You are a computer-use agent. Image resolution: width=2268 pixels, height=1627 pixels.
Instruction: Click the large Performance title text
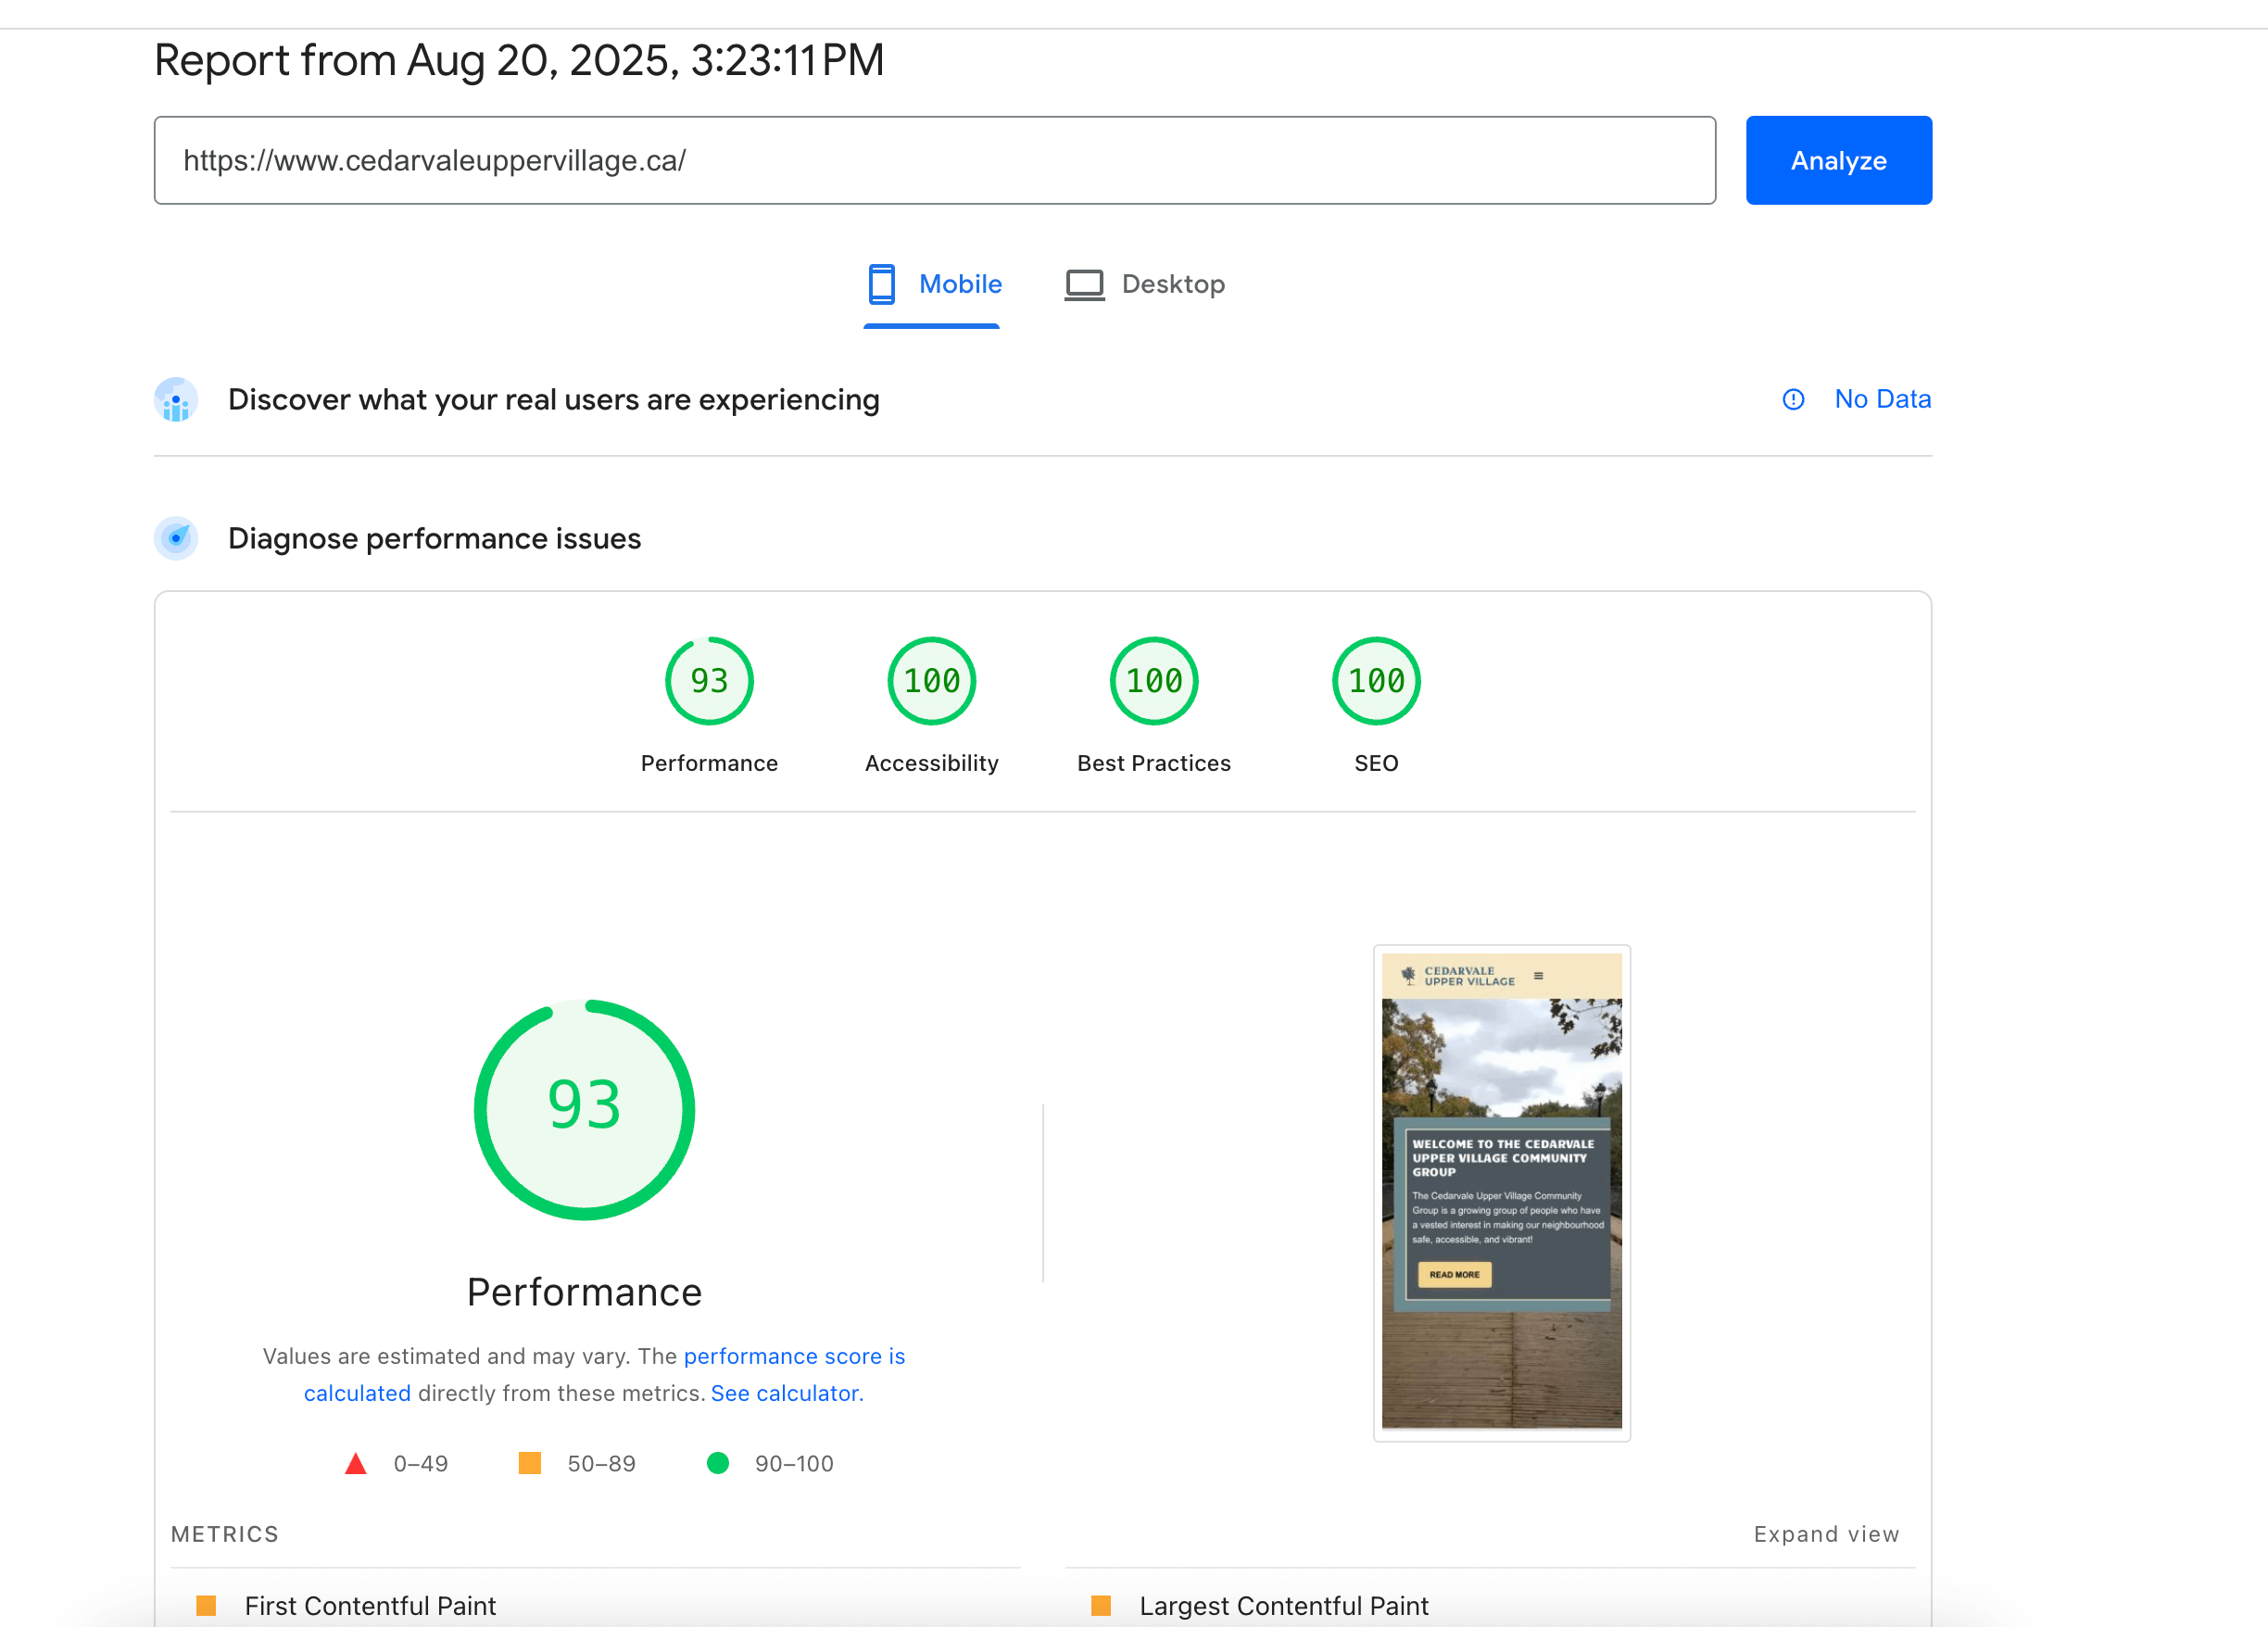(584, 1292)
